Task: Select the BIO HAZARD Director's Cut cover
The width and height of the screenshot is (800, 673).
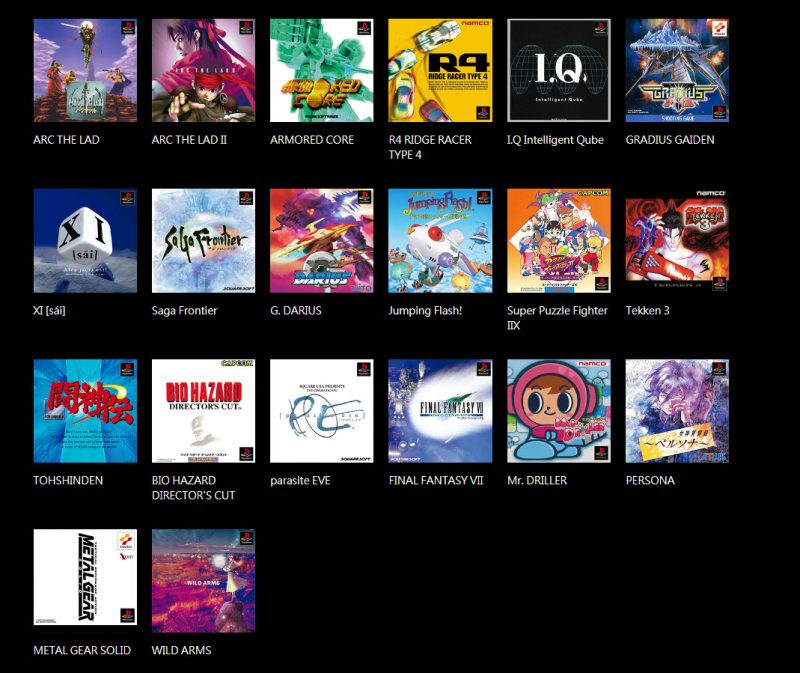Action: [204, 411]
